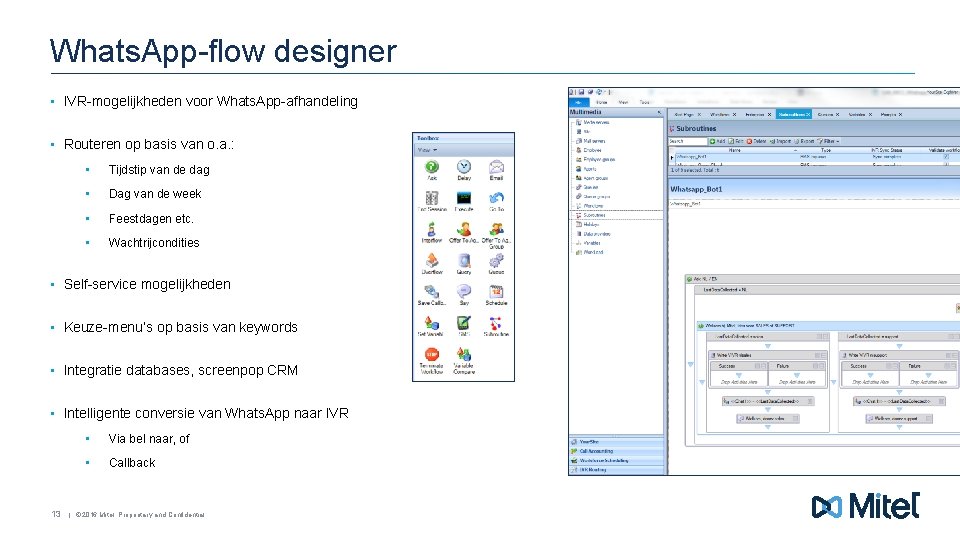Choose the Offer To Agent activity icon
The height and width of the screenshot is (540, 960).
click(x=464, y=229)
